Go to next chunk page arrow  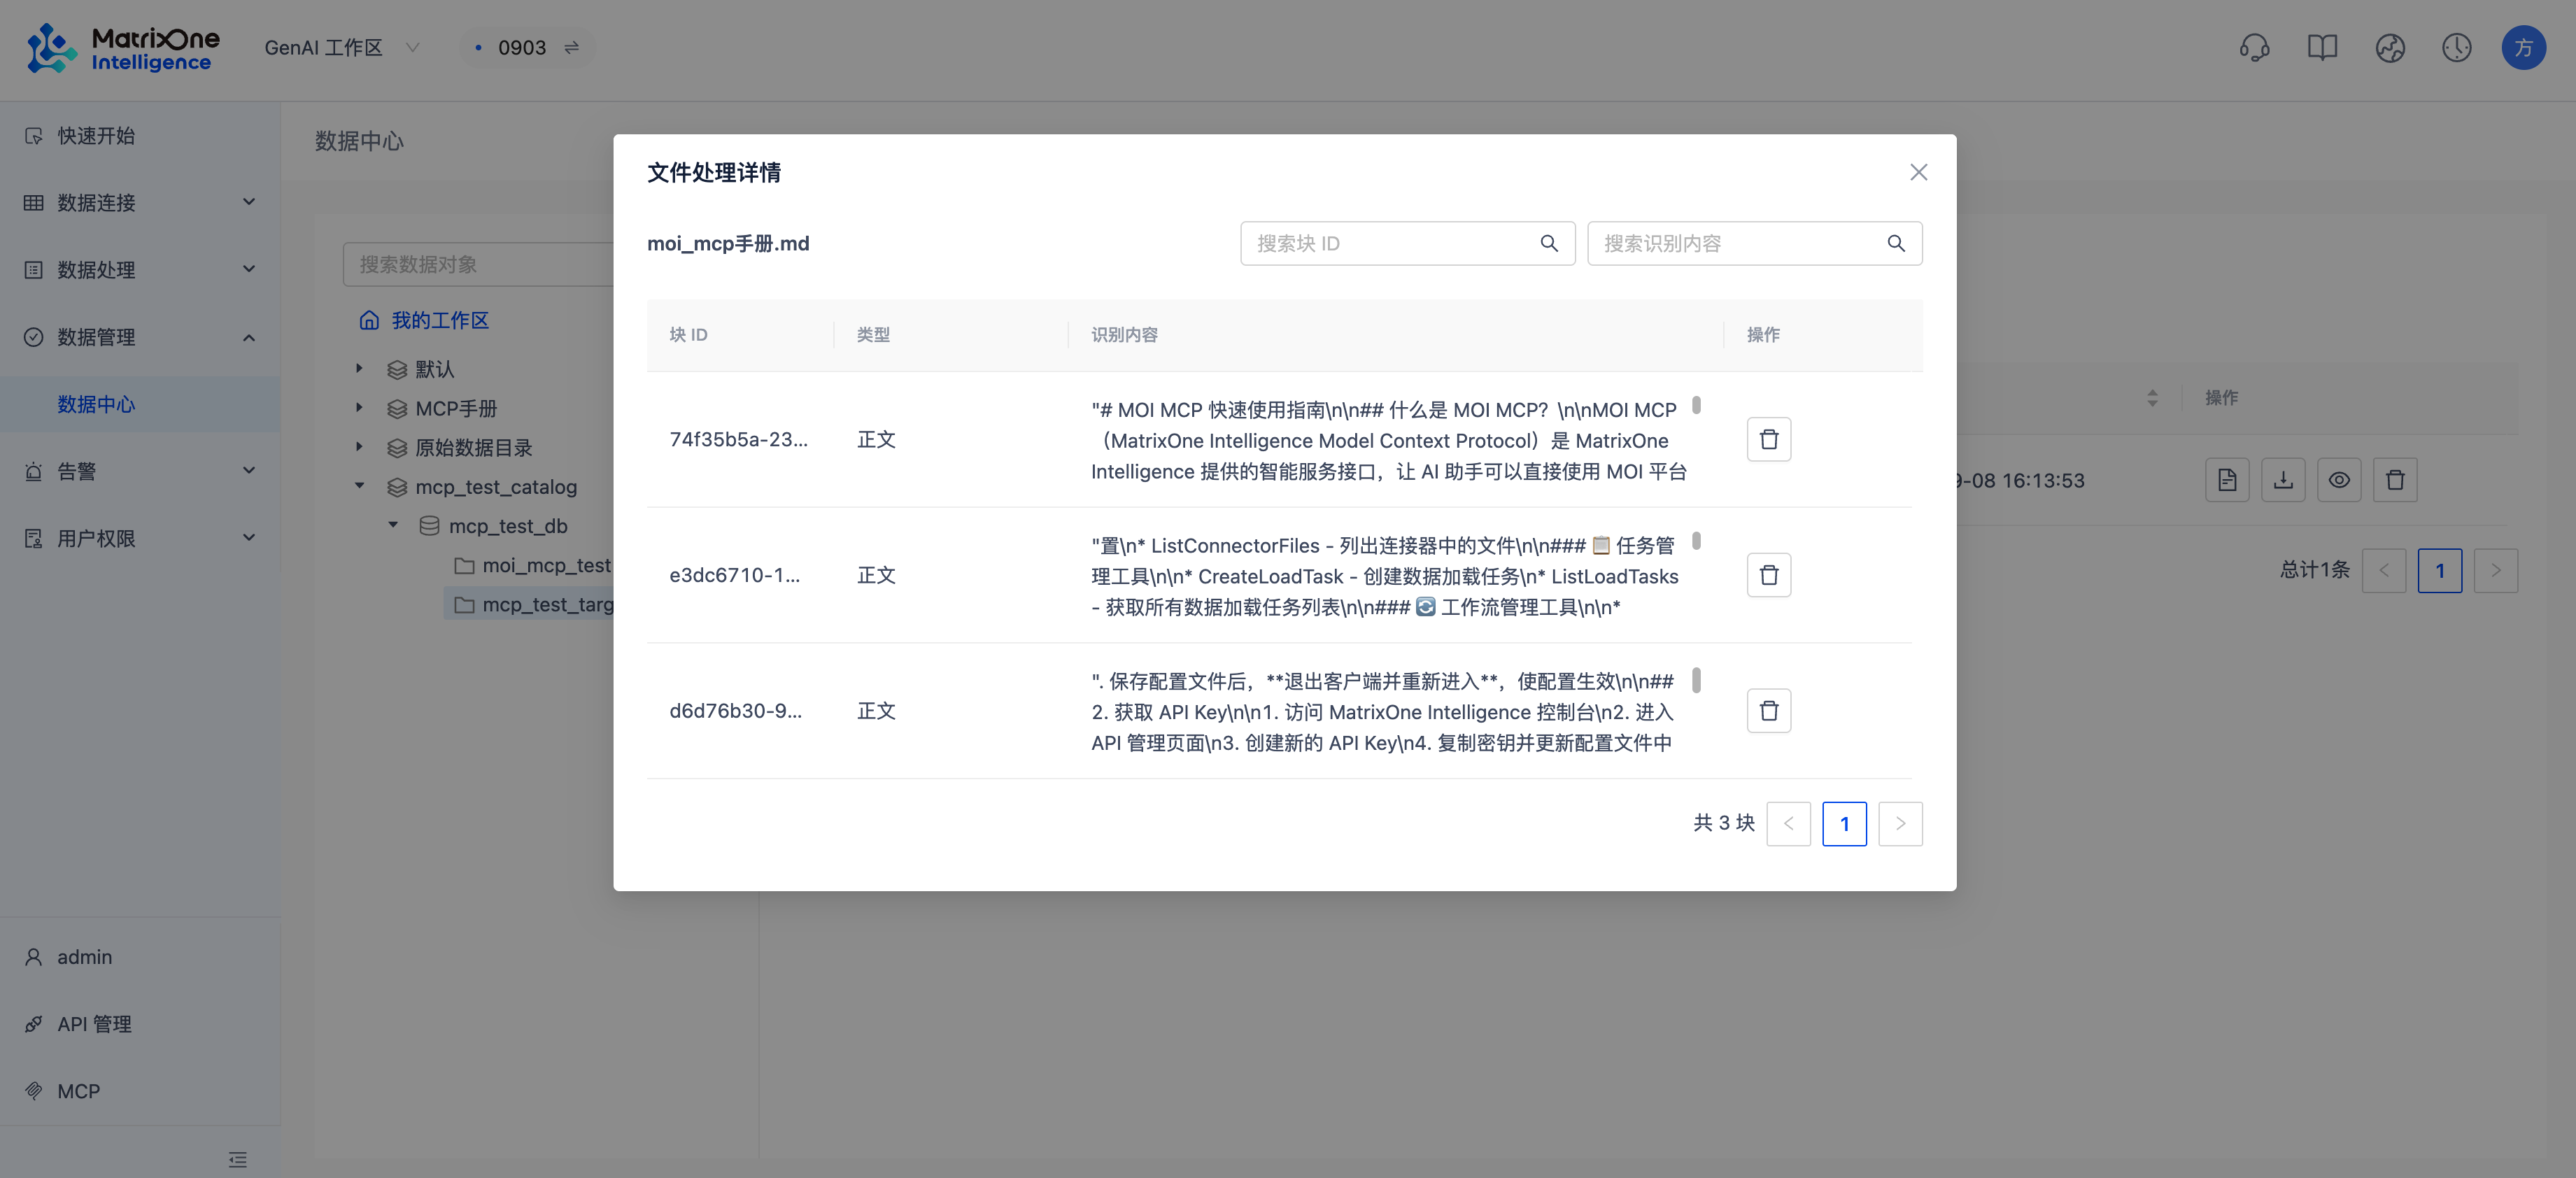tap(1899, 823)
